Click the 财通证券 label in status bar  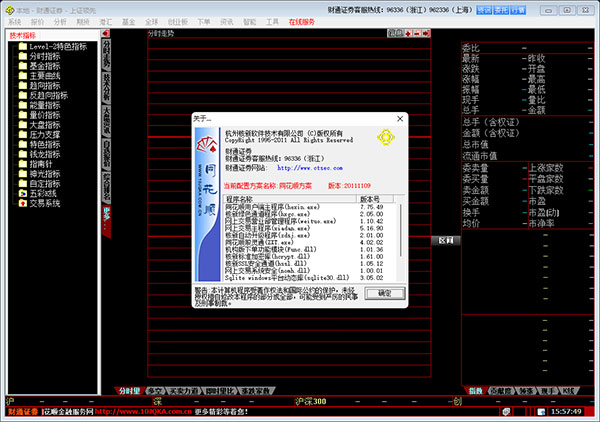(23, 412)
